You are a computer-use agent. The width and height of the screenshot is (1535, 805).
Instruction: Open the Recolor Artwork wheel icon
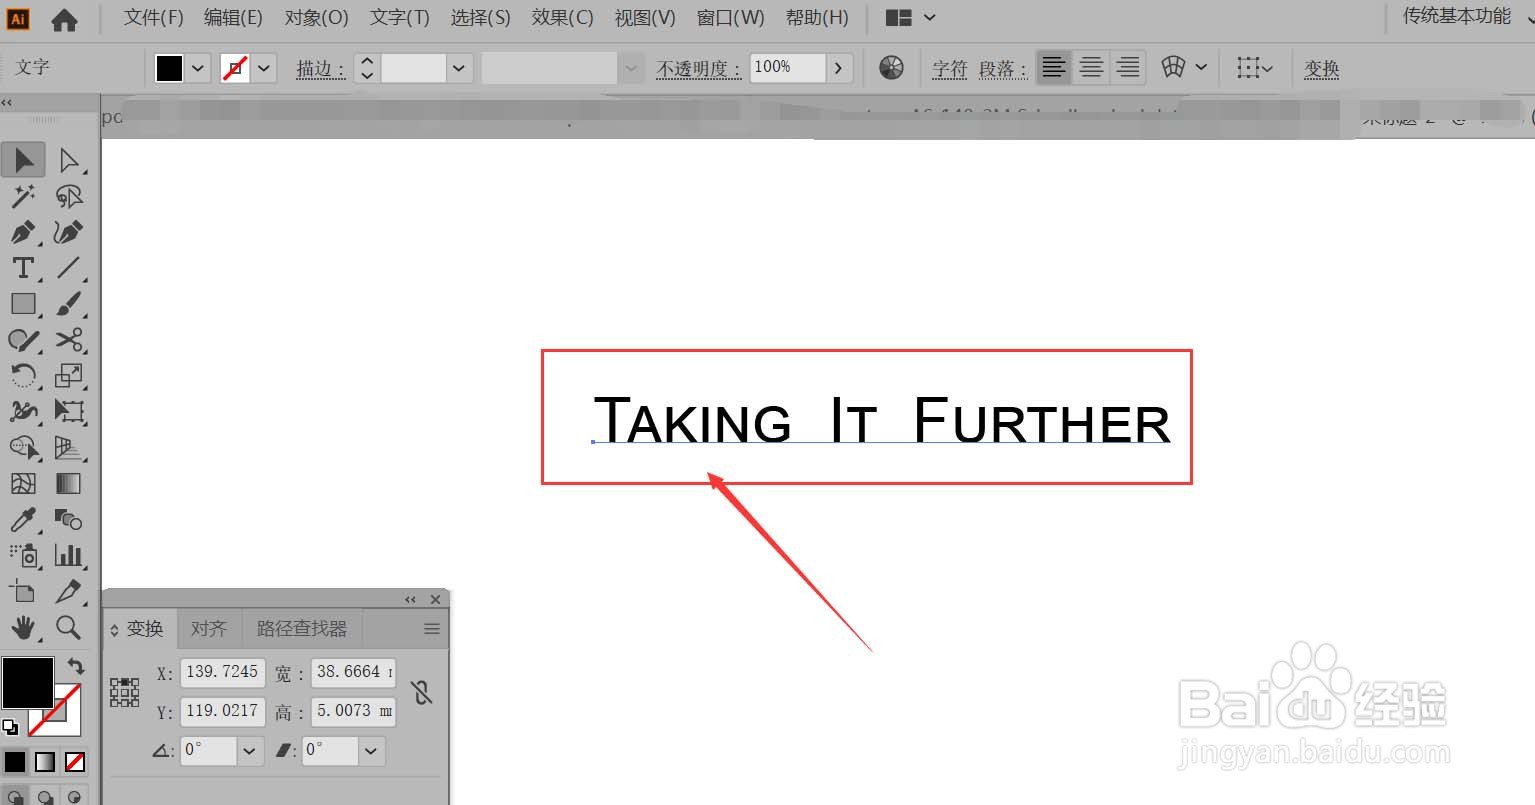click(x=891, y=68)
